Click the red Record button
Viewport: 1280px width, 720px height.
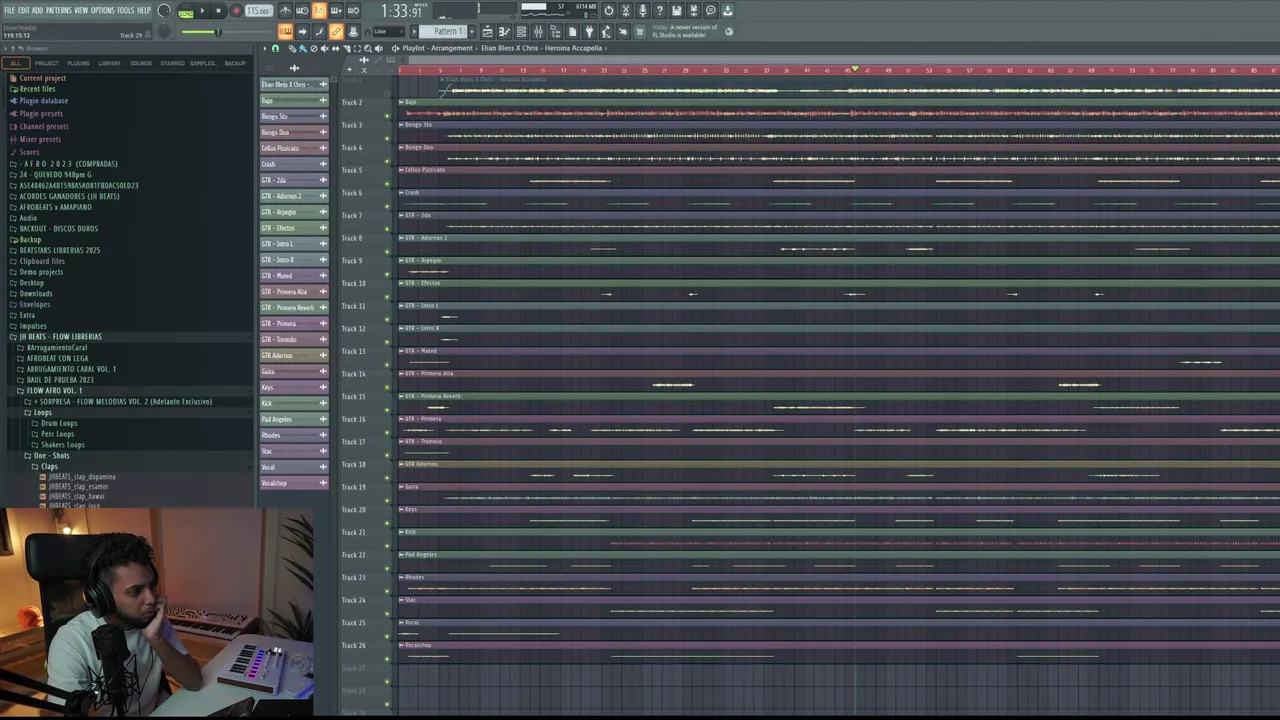click(236, 11)
